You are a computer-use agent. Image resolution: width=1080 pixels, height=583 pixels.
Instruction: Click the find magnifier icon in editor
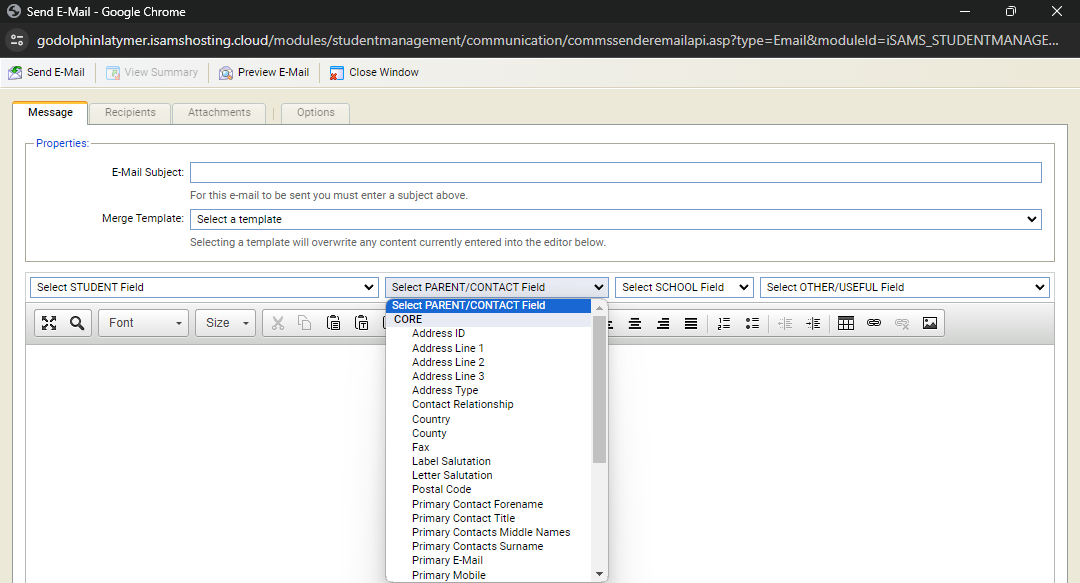pyautogui.click(x=77, y=323)
